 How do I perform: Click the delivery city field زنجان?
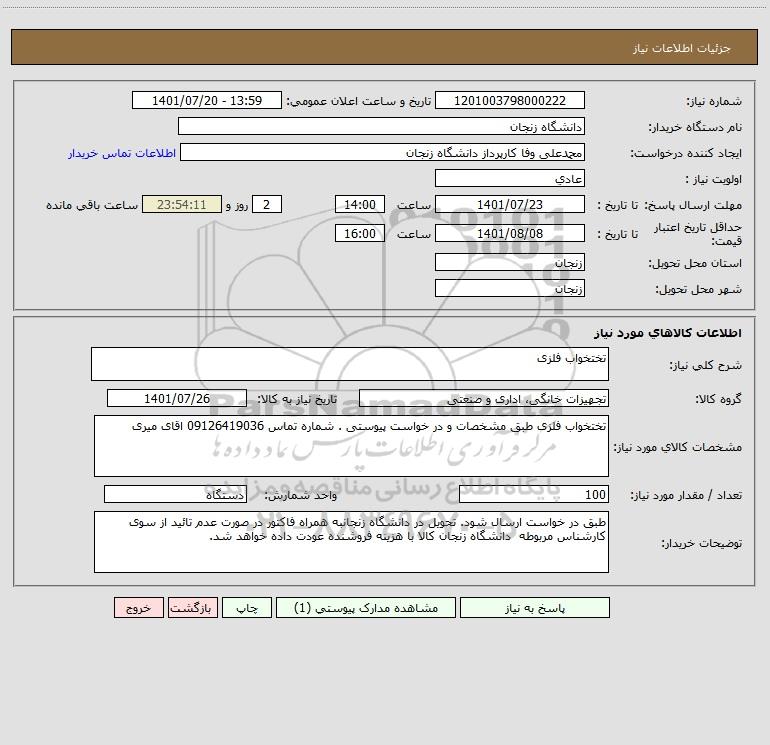pyautogui.click(x=510, y=288)
